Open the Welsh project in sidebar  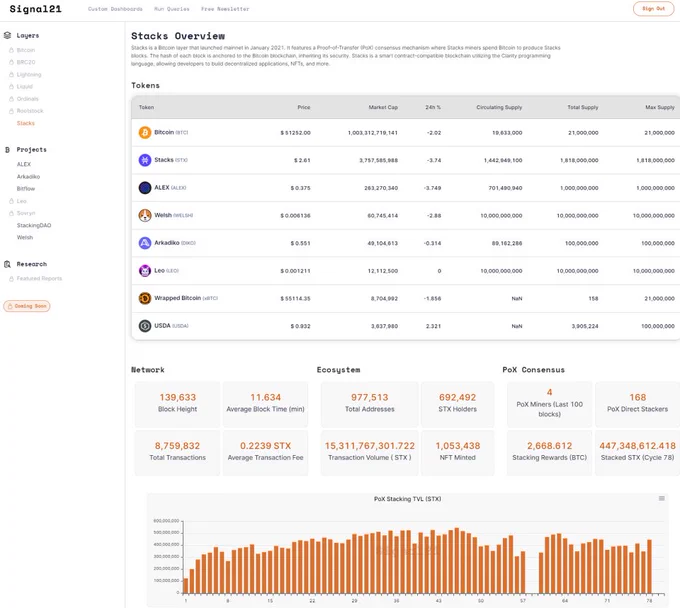point(25,238)
